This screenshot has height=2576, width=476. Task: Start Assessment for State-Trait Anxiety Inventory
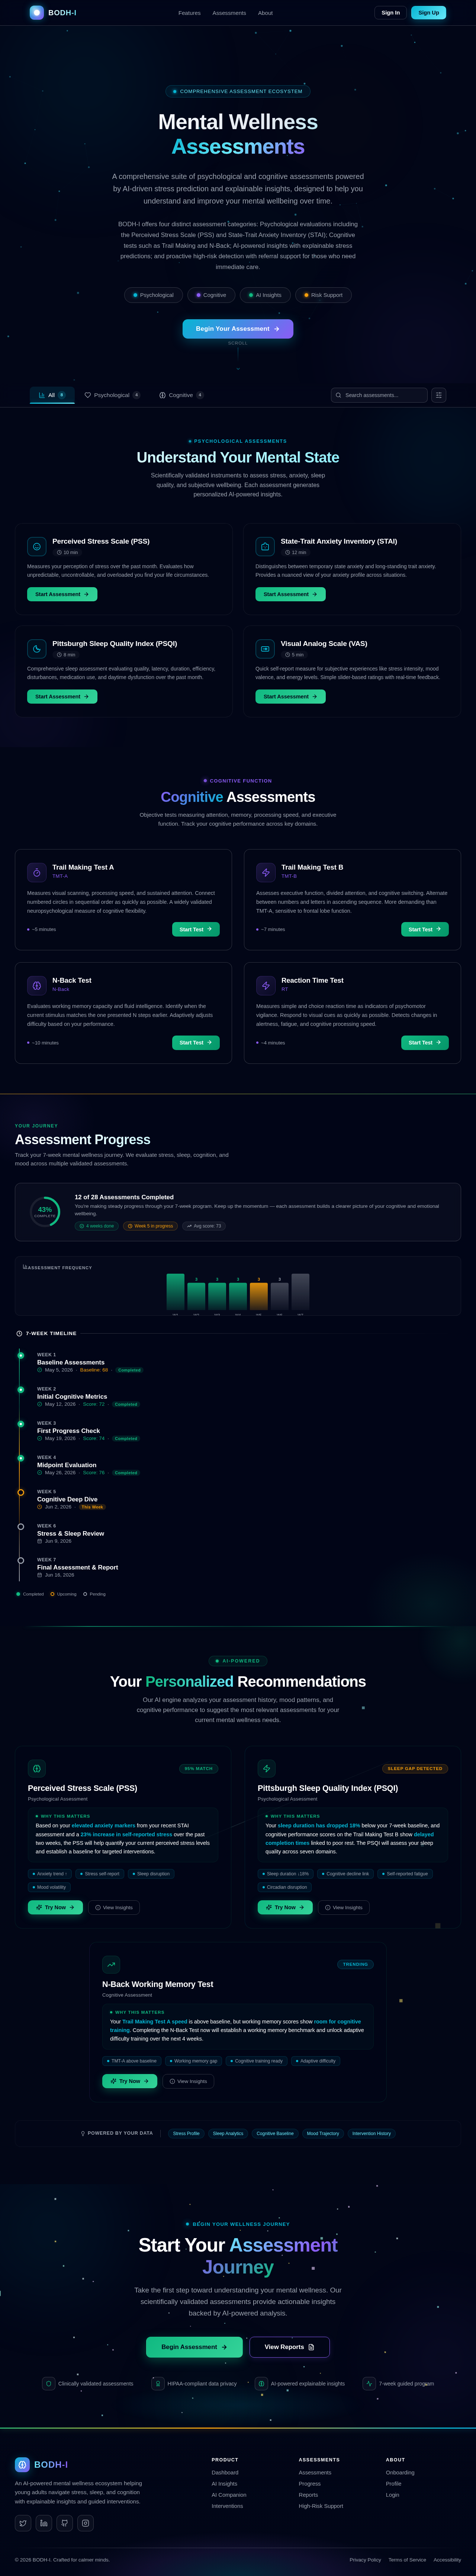point(290,594)
